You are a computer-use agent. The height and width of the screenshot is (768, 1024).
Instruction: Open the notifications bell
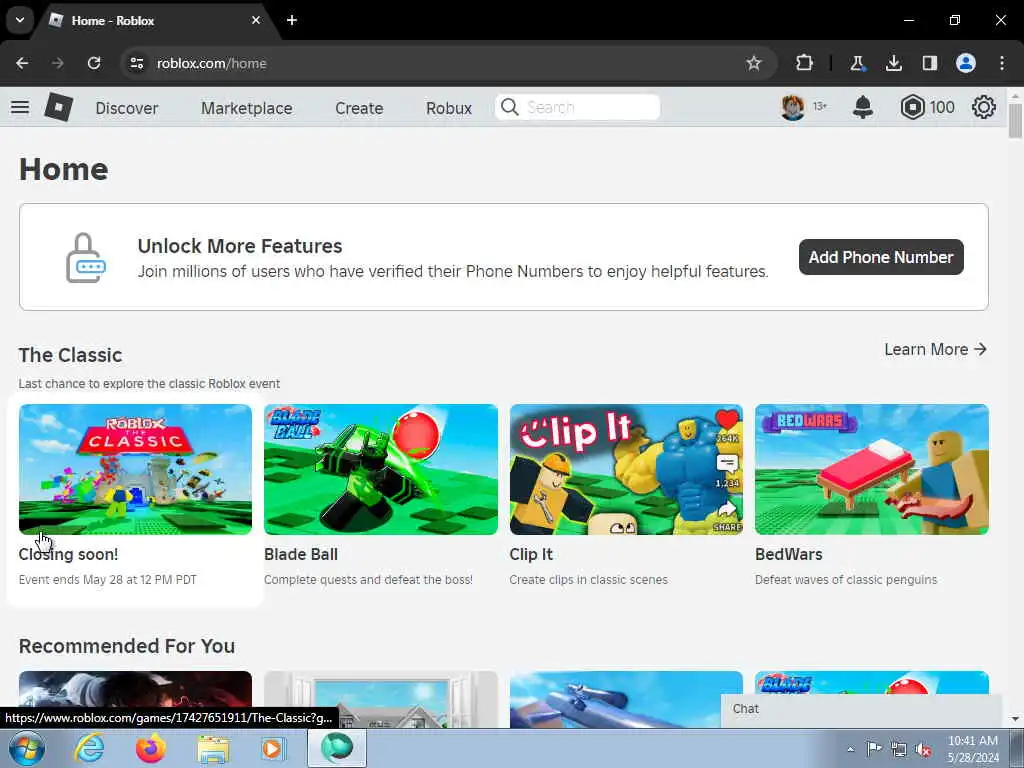[863, 107]
